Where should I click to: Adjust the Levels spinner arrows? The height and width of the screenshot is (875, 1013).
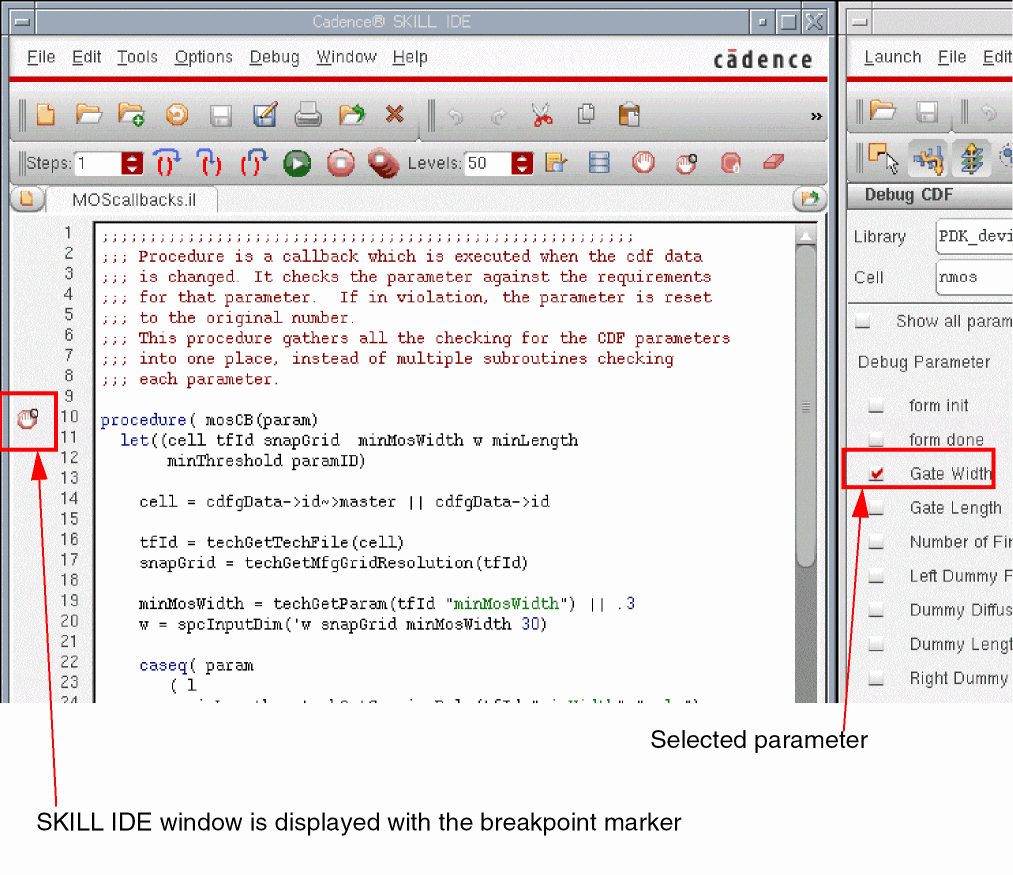[522, 163]
